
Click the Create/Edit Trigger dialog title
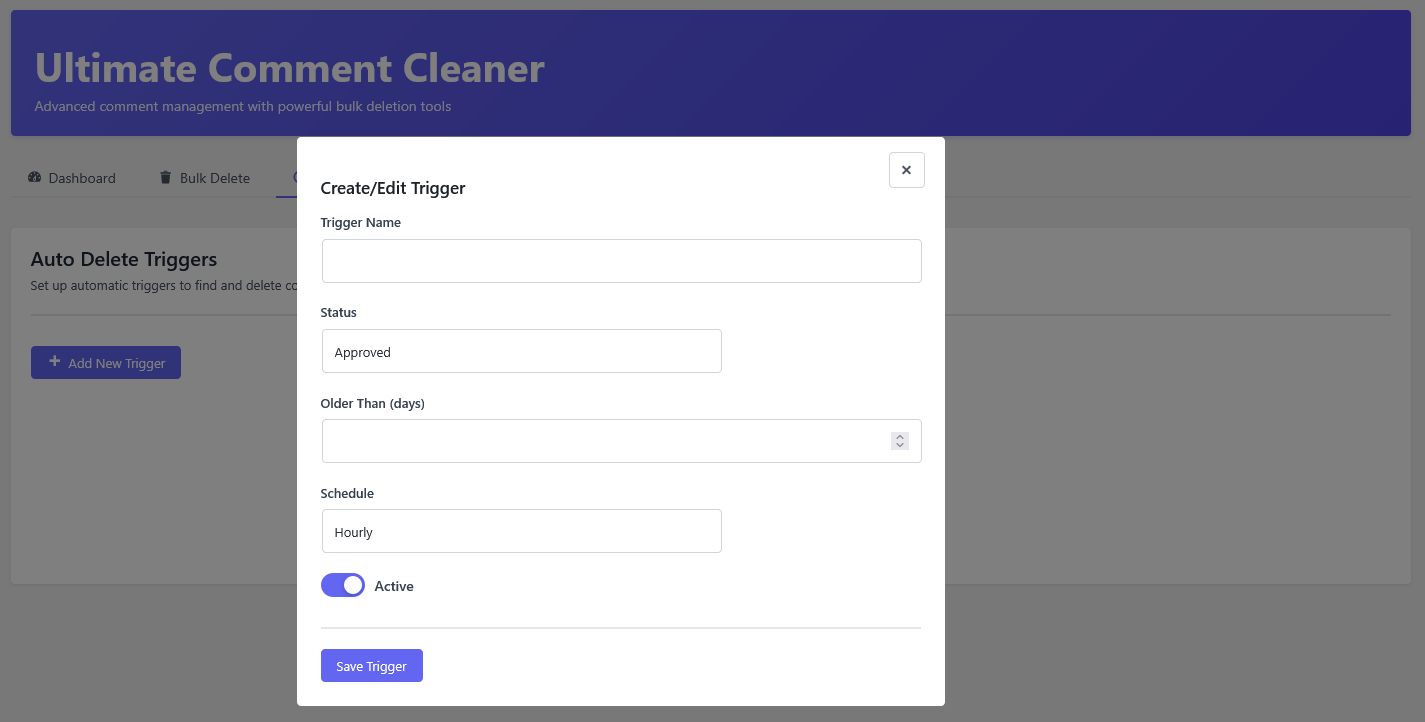pos(392,188)
